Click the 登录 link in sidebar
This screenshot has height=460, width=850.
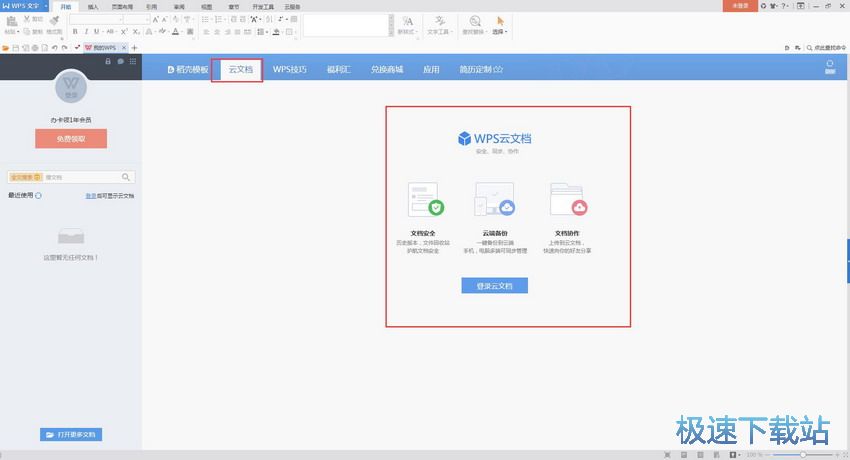click(x=91, y=196)
